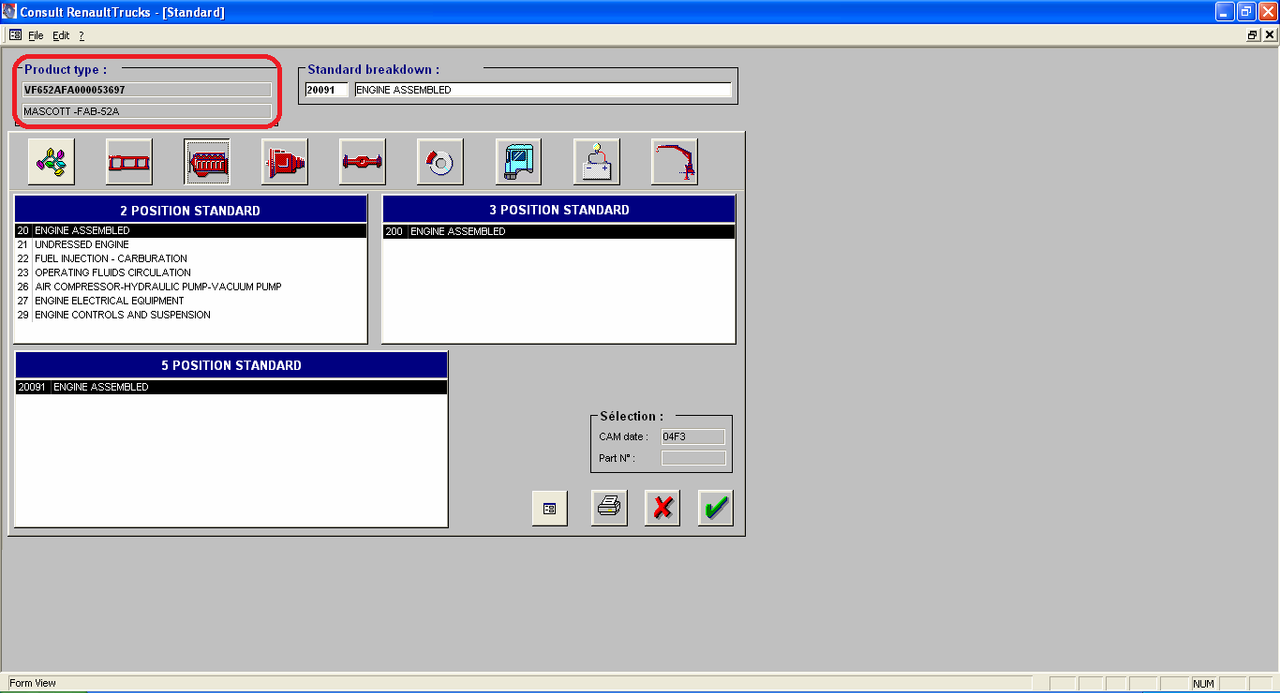Select row 20091 ENGINE ASSEMBLED in 5 position list

(231, 387)
